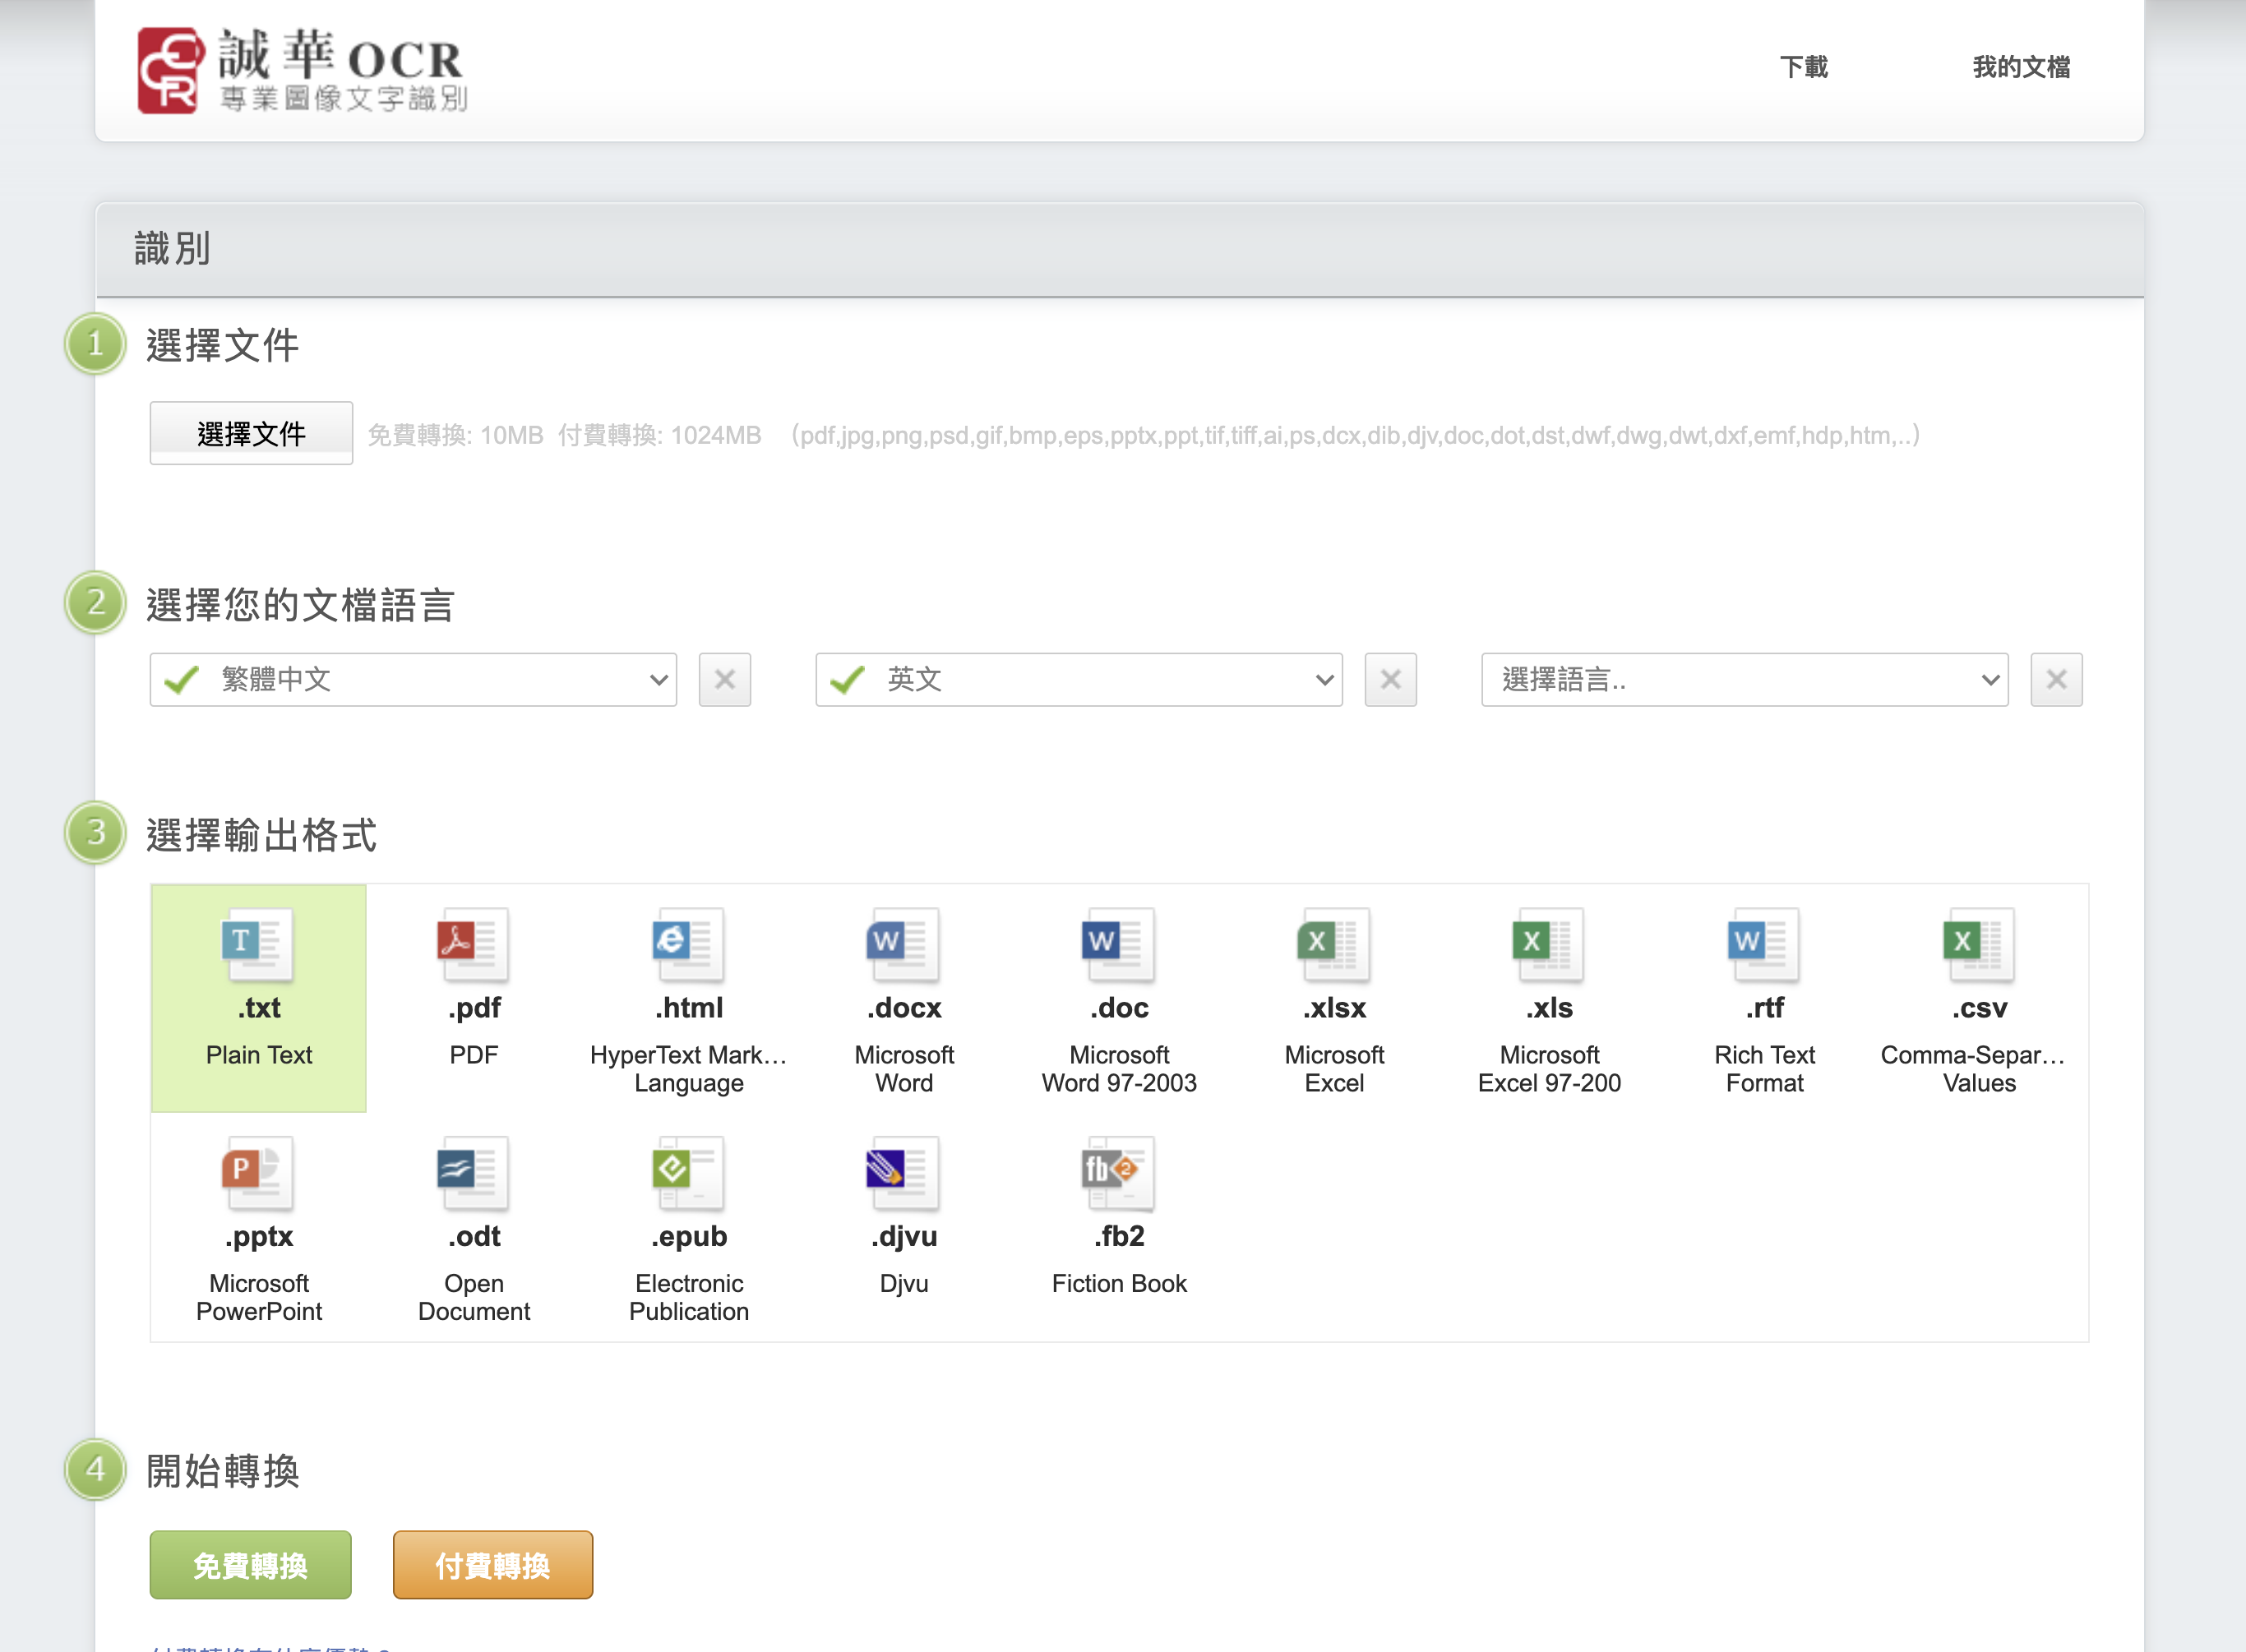
Task: Expand the 英文 language dropdown
Action: click(x=1078, y=680)
